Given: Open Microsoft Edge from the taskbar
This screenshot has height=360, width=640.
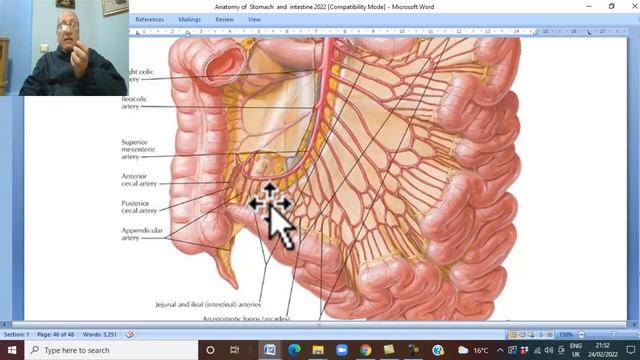Looking at the screenshot, I should (x=294, y=350).
